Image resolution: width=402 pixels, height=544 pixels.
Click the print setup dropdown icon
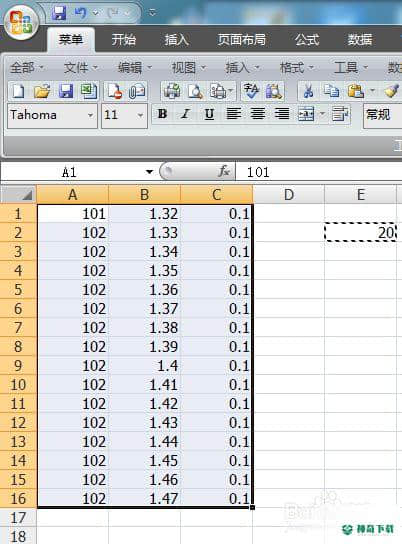[221, 91]
